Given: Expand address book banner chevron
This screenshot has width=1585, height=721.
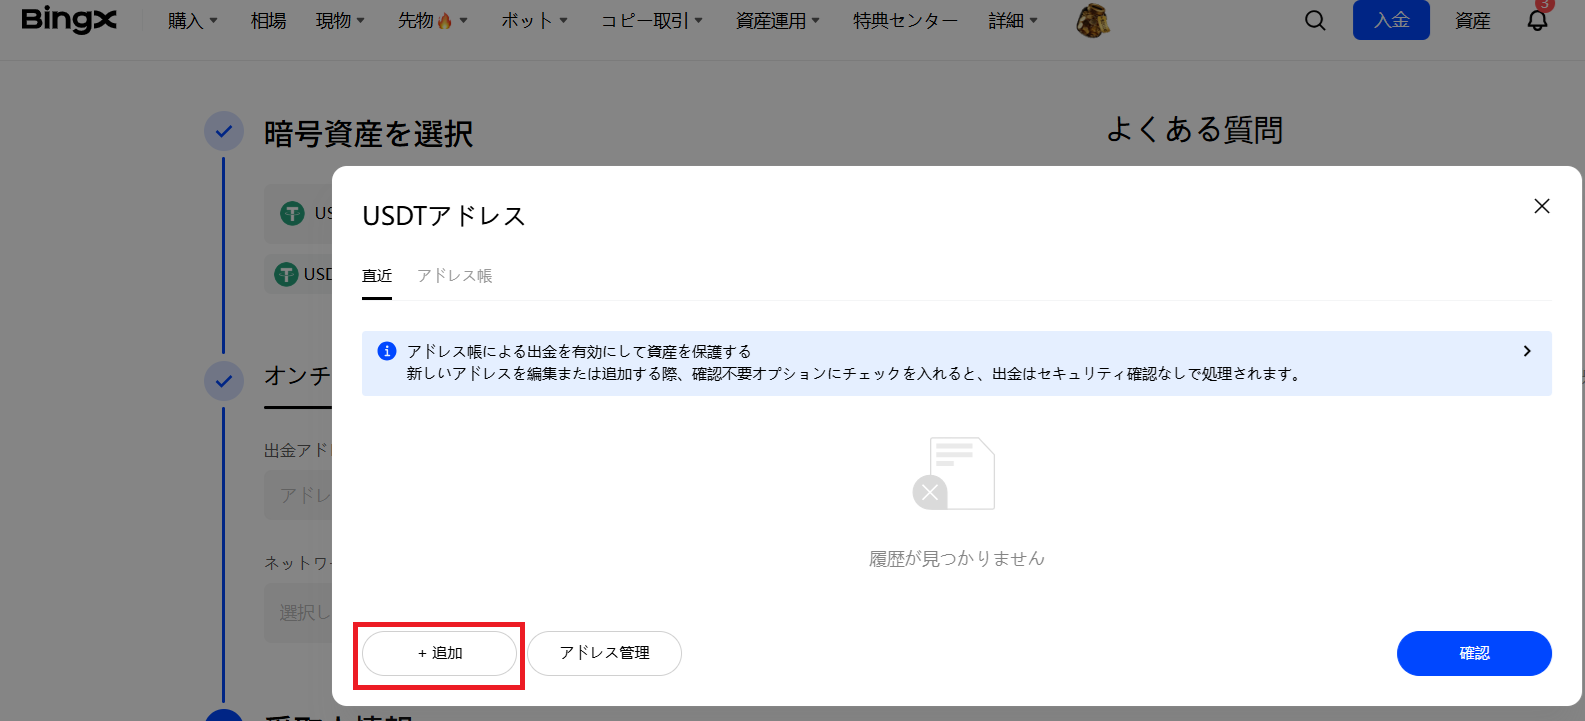Looking at the screenshot, I should 1526,351.
